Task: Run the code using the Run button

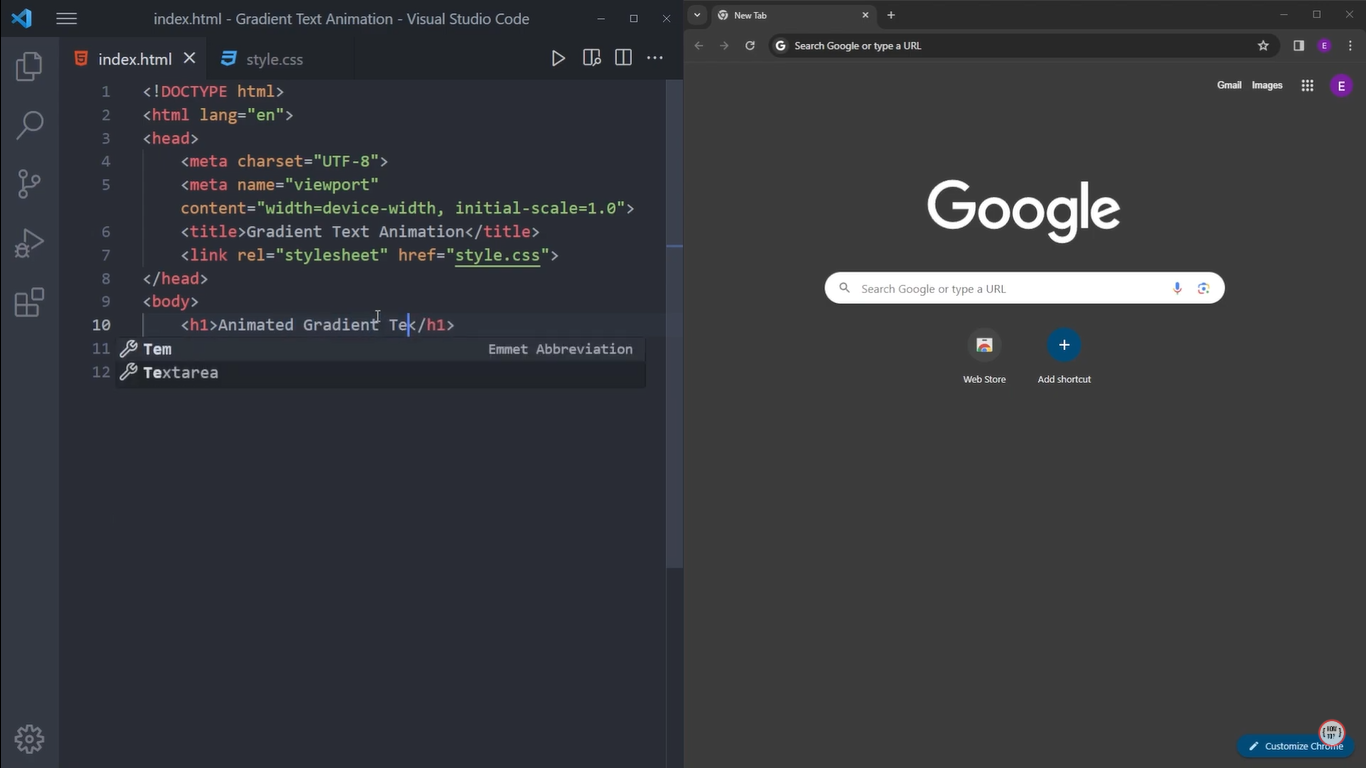Action: pos(558,58)
